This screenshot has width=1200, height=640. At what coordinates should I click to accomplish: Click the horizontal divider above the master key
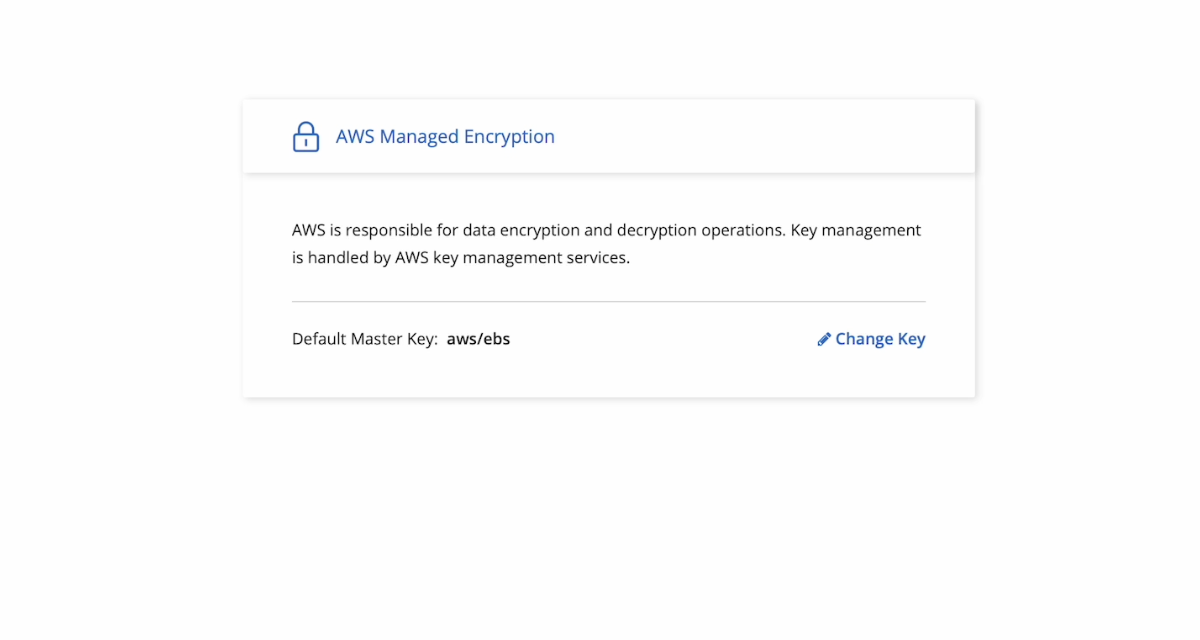tap(608, 301)
